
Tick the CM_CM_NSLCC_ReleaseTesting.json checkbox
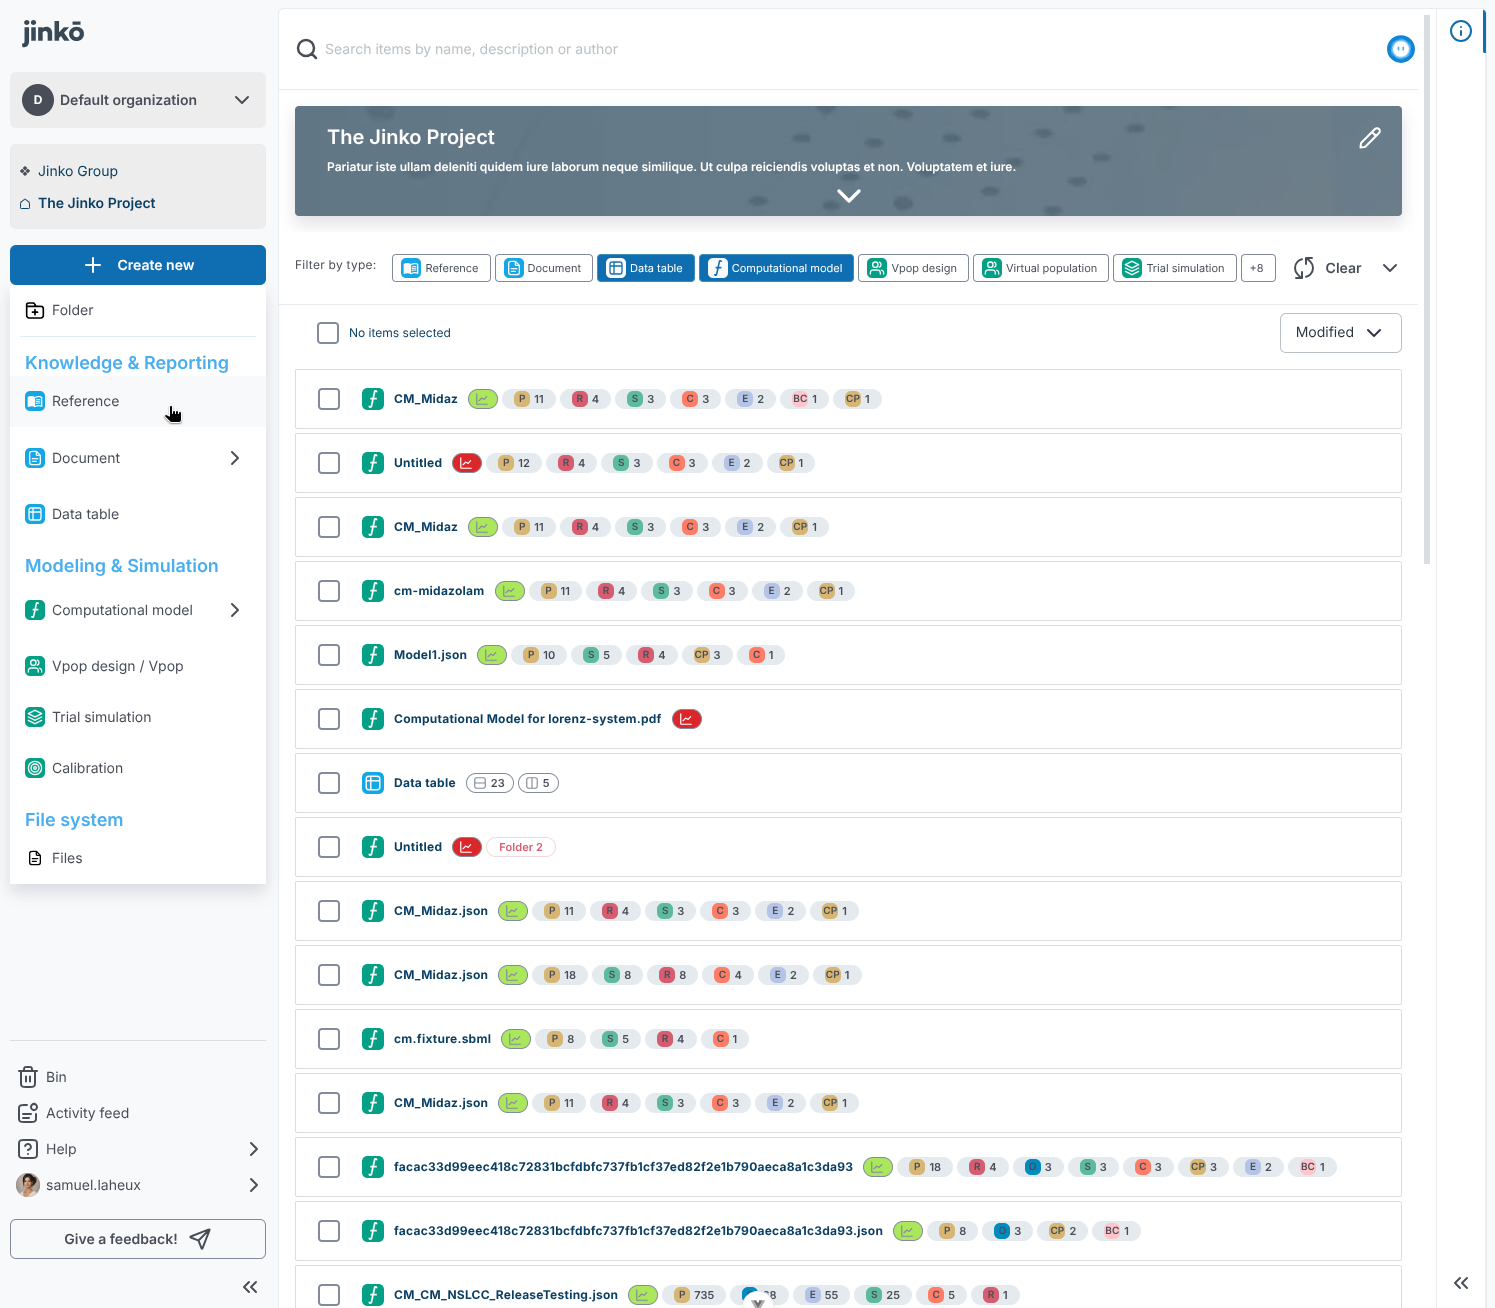[329, 1295]
